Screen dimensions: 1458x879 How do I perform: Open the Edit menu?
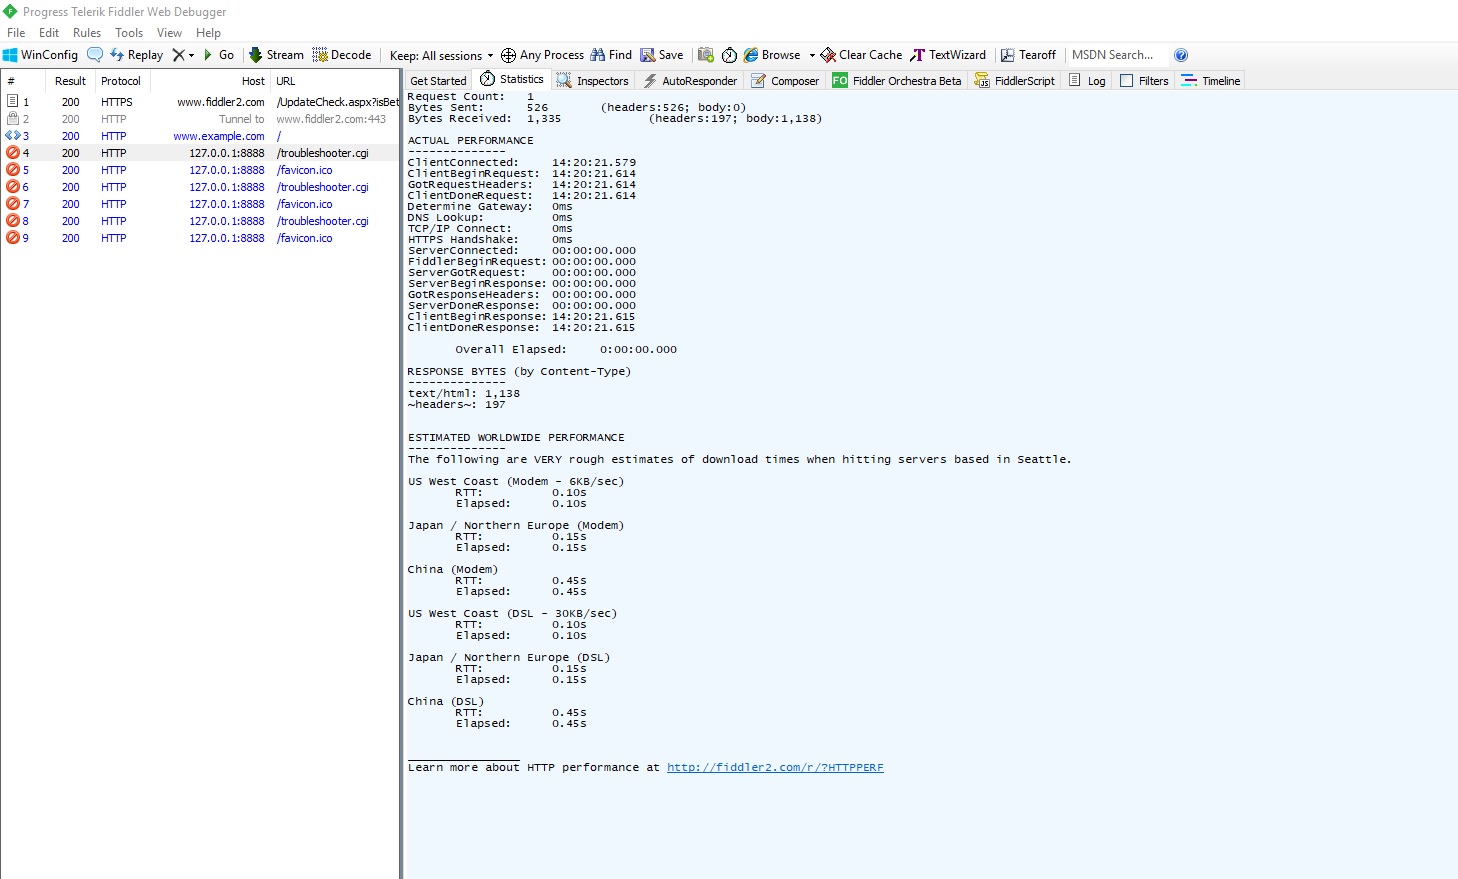pyautogui.click(x=49, y=33)
